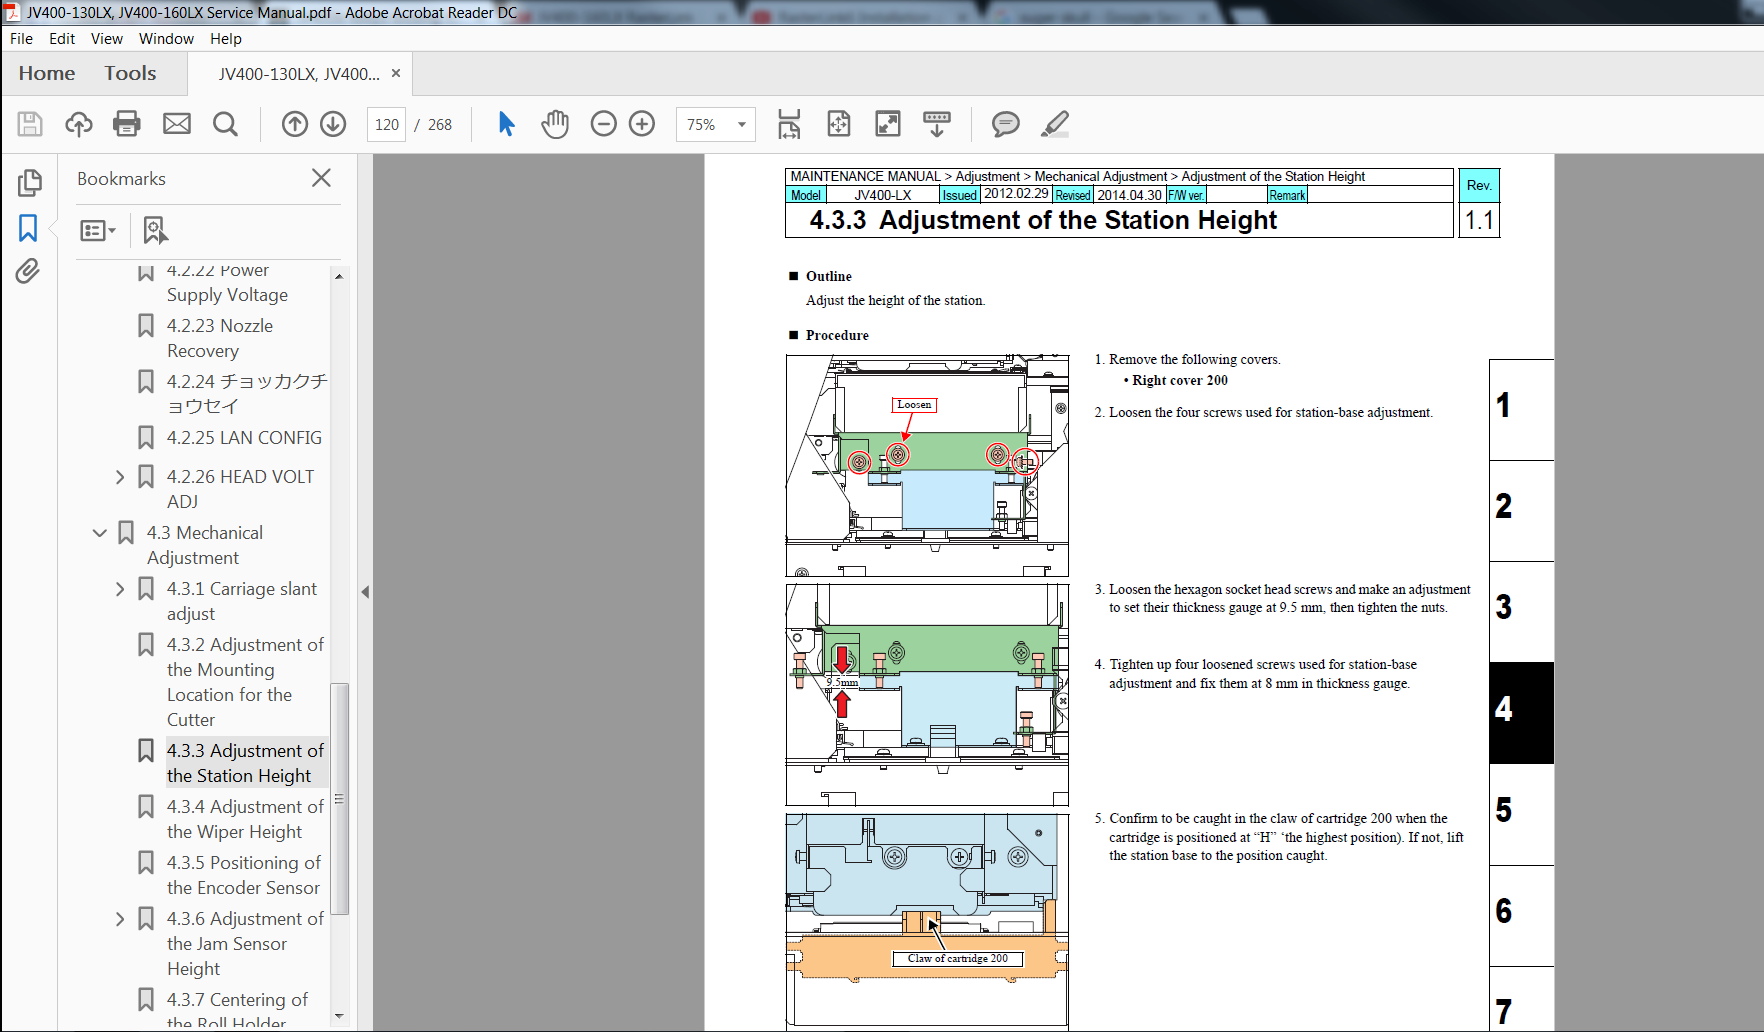The height and width of the screenshot is (1032, 1764).
Task: Open bookmark 4.3.2 Mounting Location for Cutter
Action: click(245, 682)
